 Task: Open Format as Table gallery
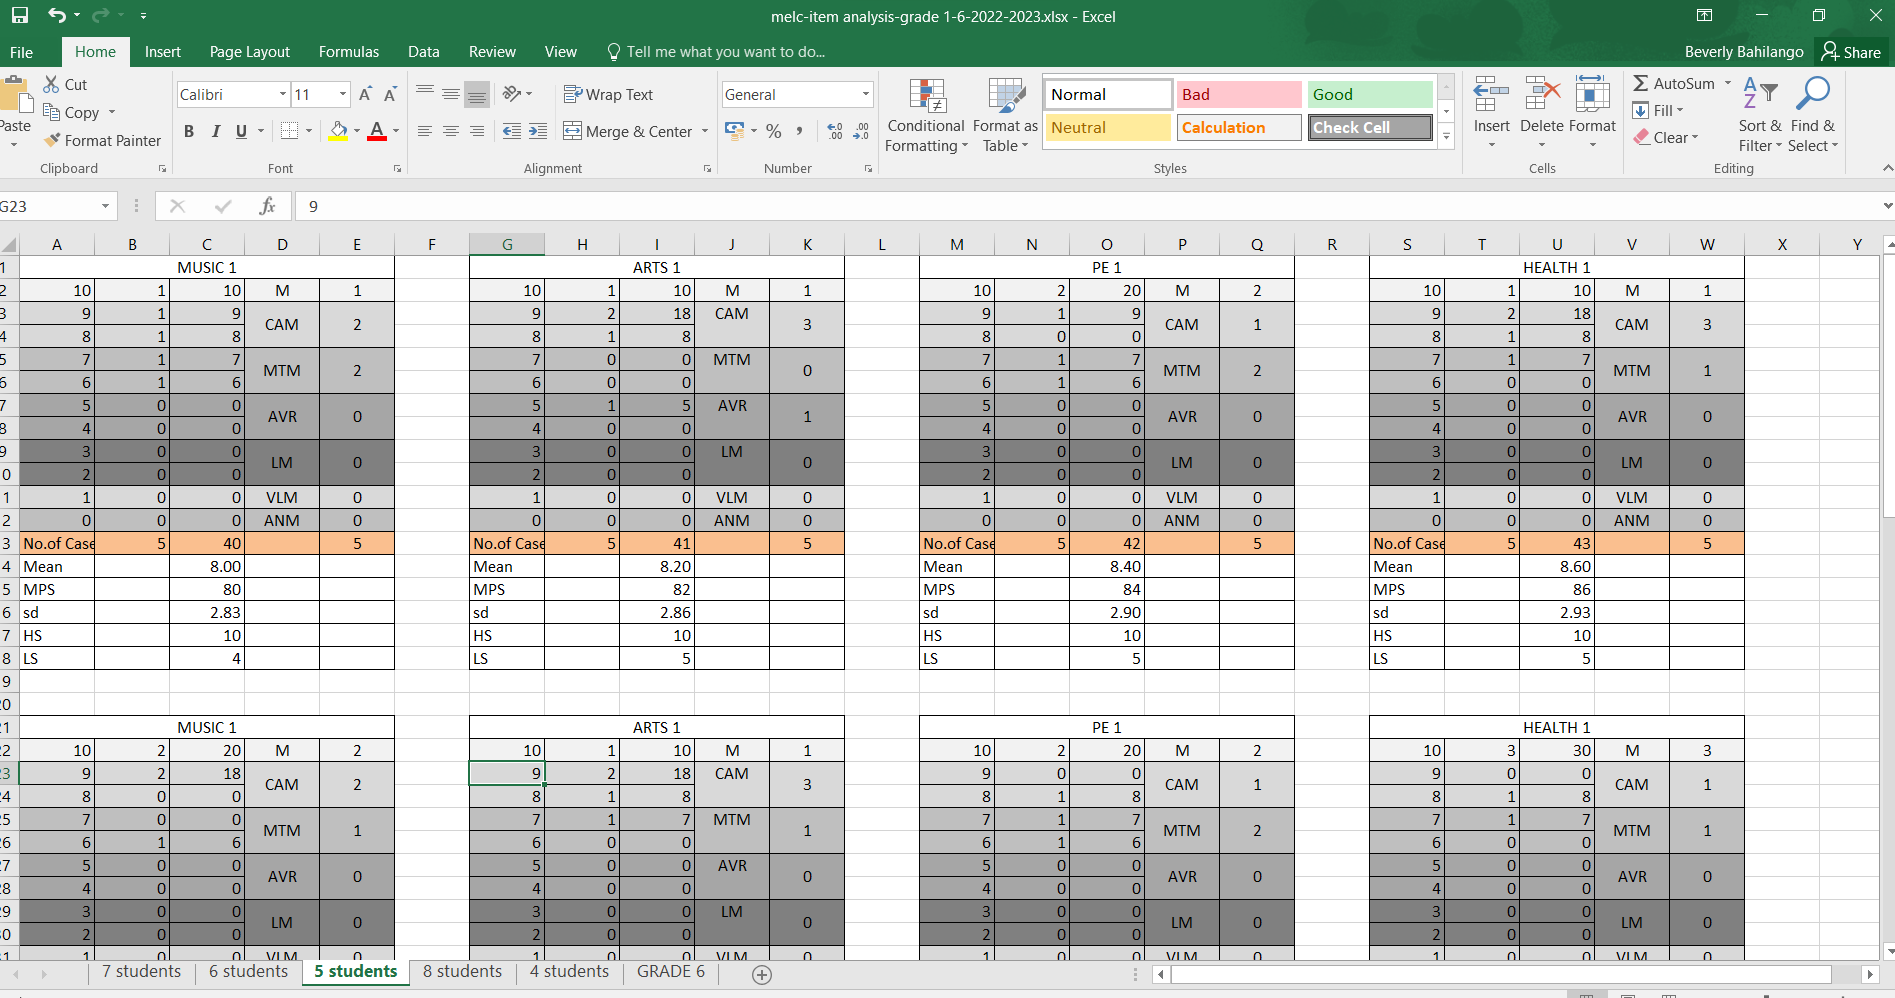[1005, 116]
